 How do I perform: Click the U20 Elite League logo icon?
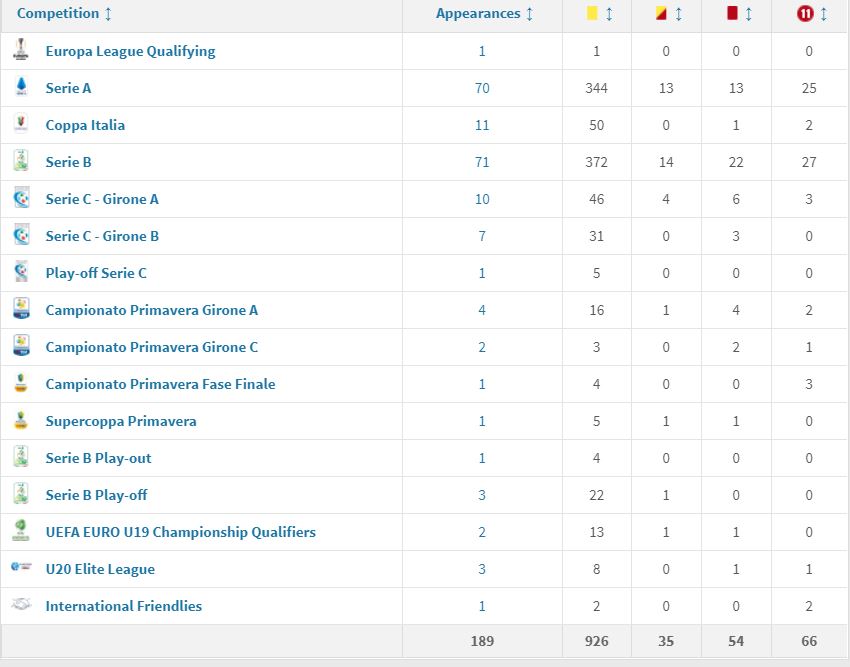pyautogui.click(x=21, y=568)
